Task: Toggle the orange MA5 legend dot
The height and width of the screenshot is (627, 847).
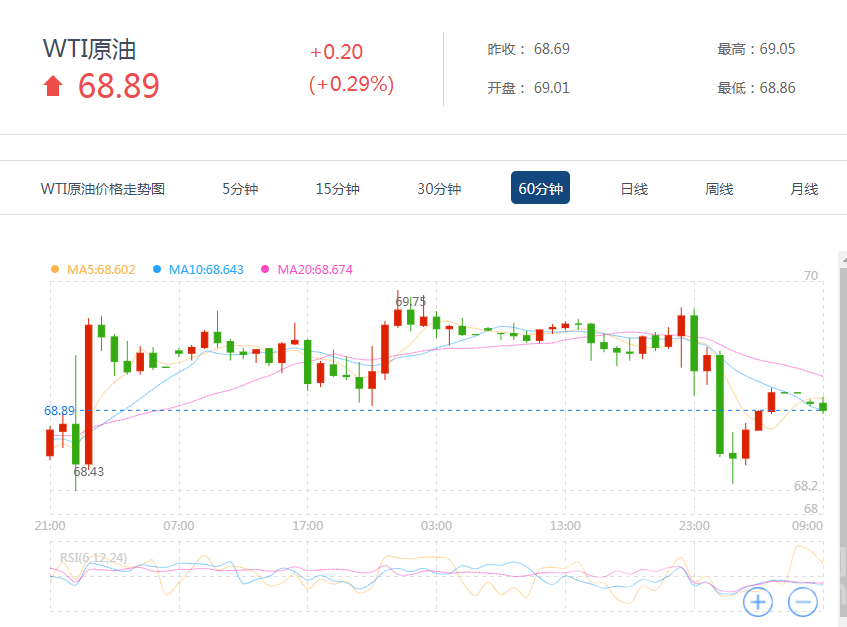Action: 55,269
